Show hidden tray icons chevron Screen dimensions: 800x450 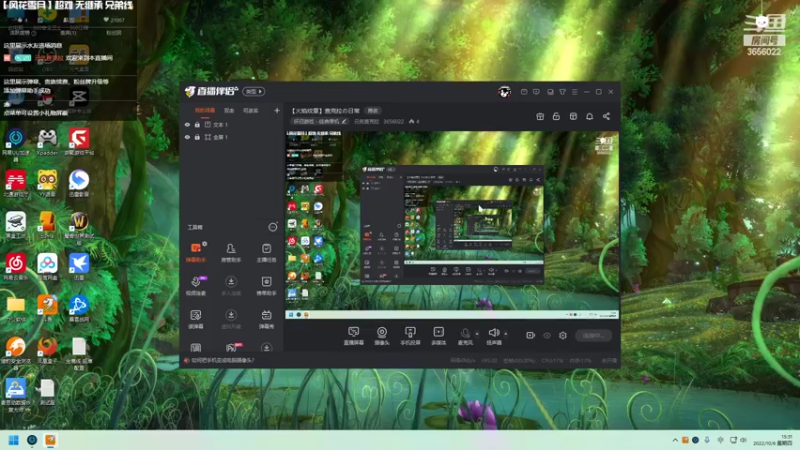tap(675, 440)
